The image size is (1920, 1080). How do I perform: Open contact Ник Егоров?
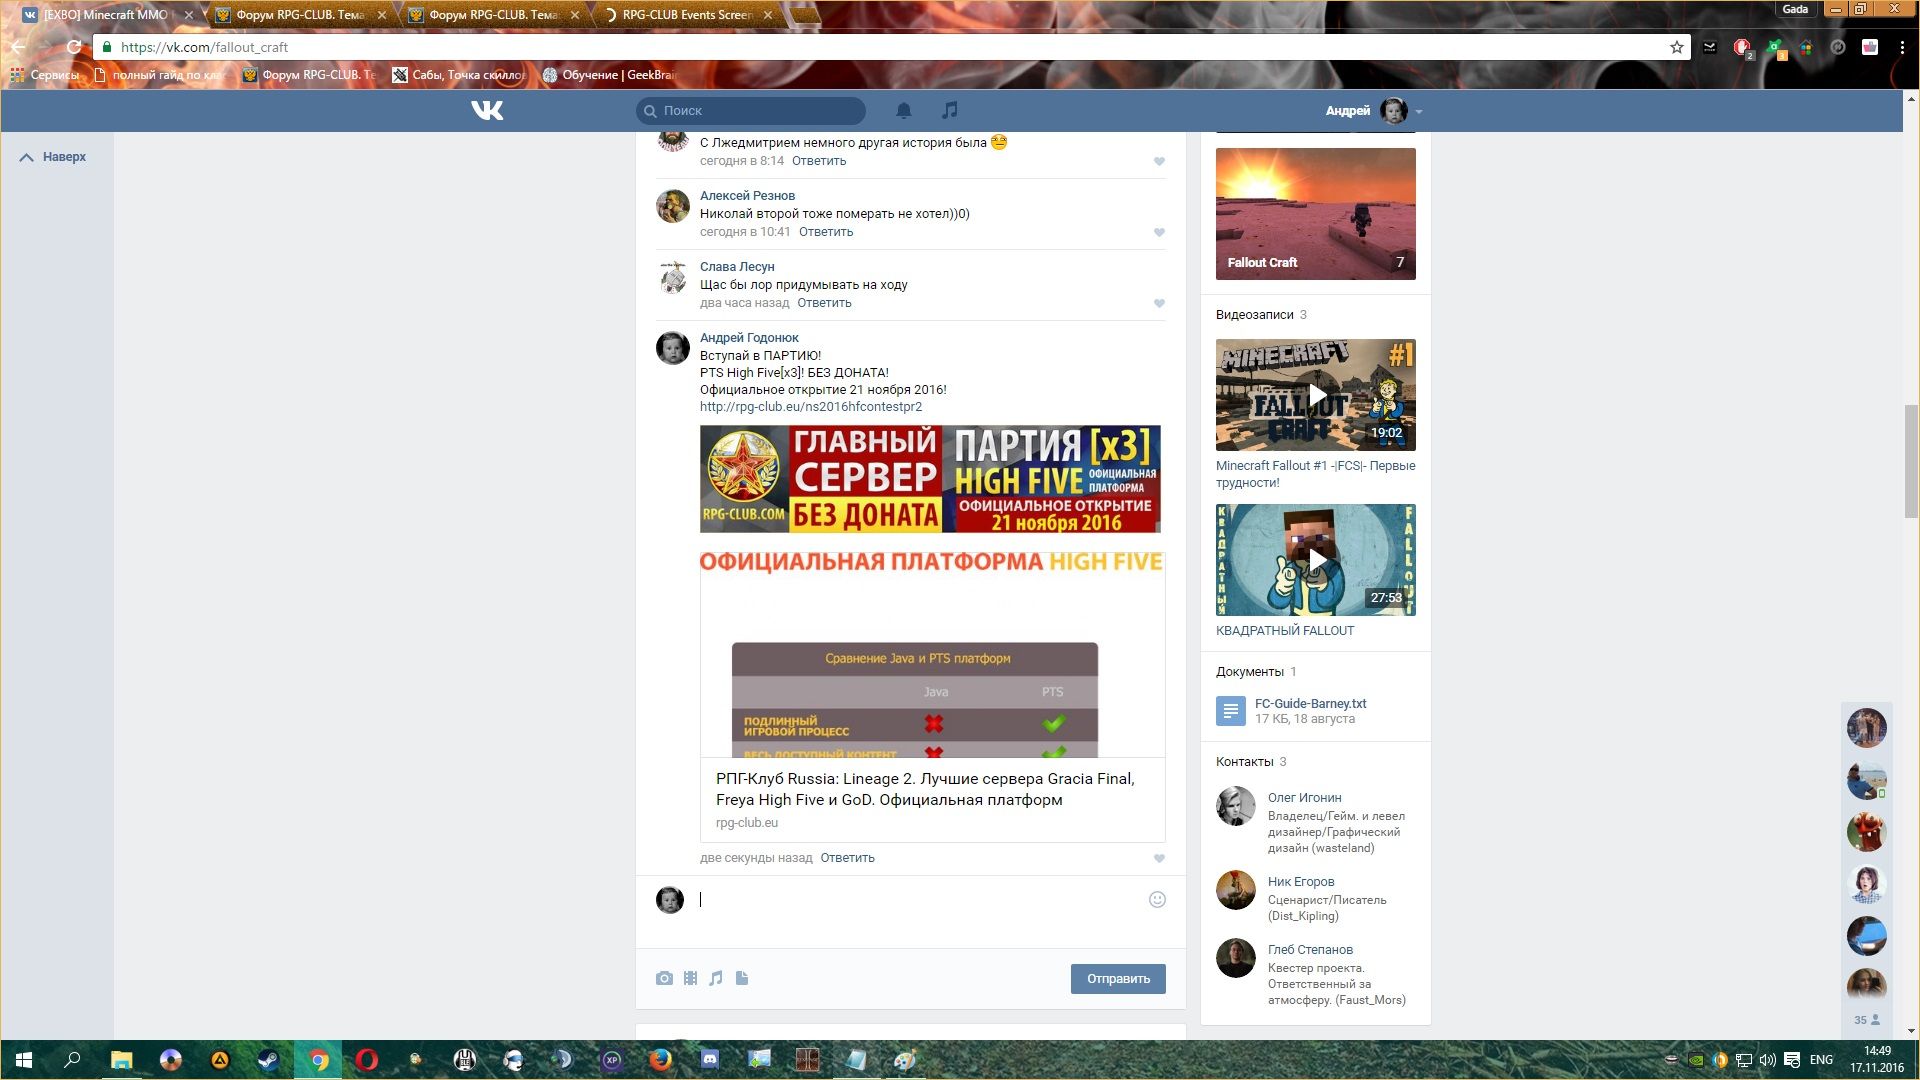pos(1301,882)
